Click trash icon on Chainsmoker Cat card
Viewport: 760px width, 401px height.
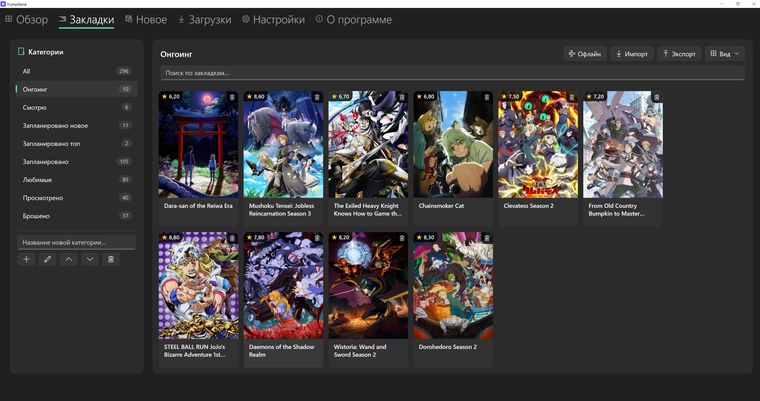(487, 97)
